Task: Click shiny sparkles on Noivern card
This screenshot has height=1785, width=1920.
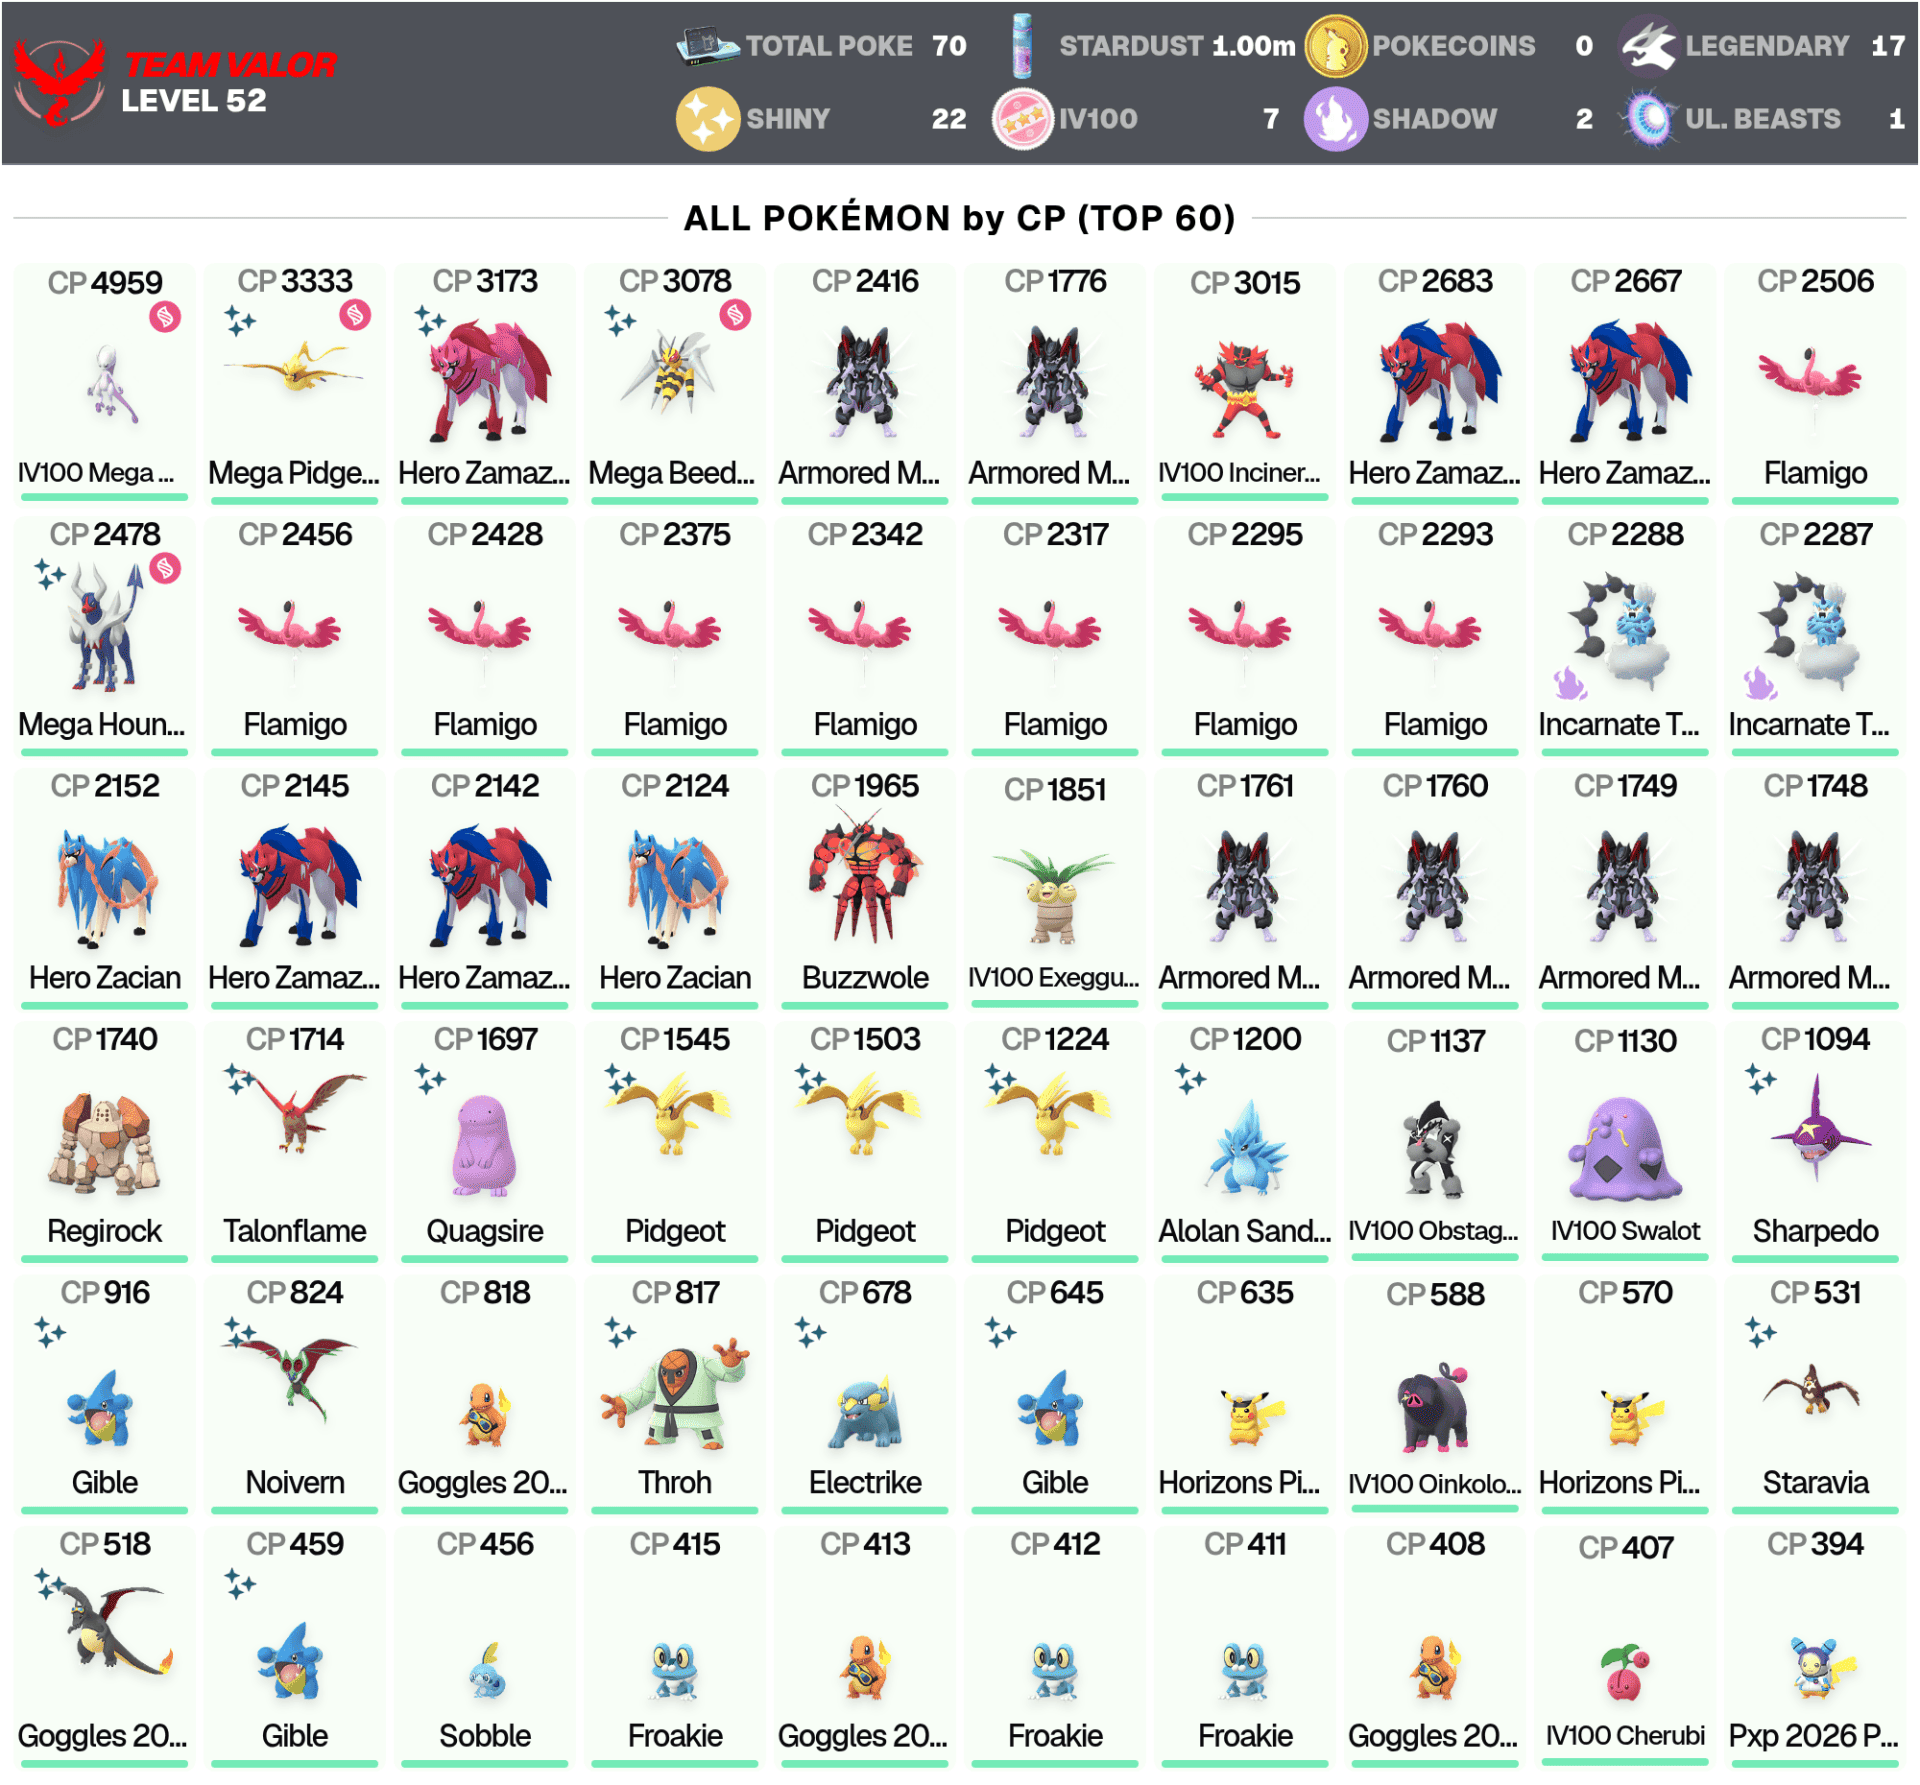Action: point(239,1333)
